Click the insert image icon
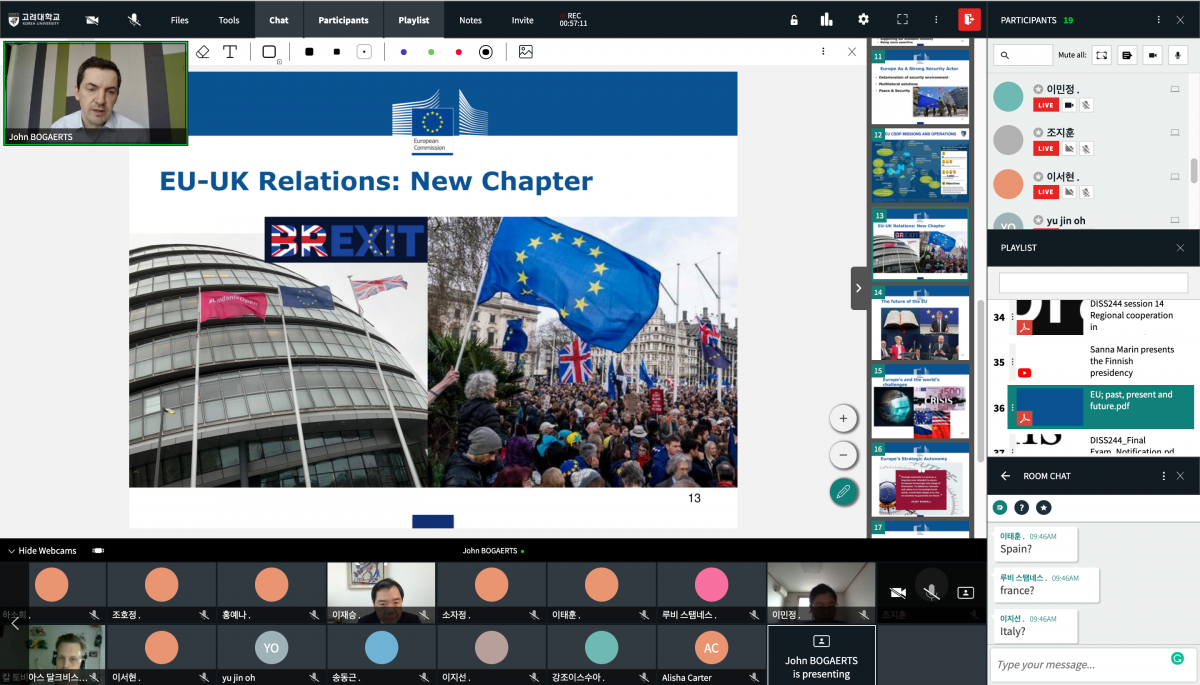Viewport: 1200px width, 685px height. [x=525, y=52]
